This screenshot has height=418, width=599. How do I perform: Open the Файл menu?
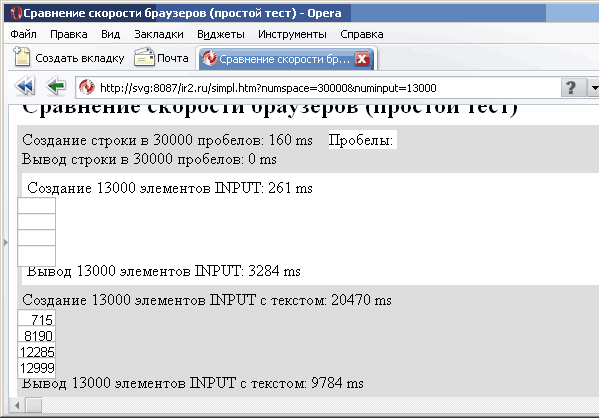pos(23,34)
